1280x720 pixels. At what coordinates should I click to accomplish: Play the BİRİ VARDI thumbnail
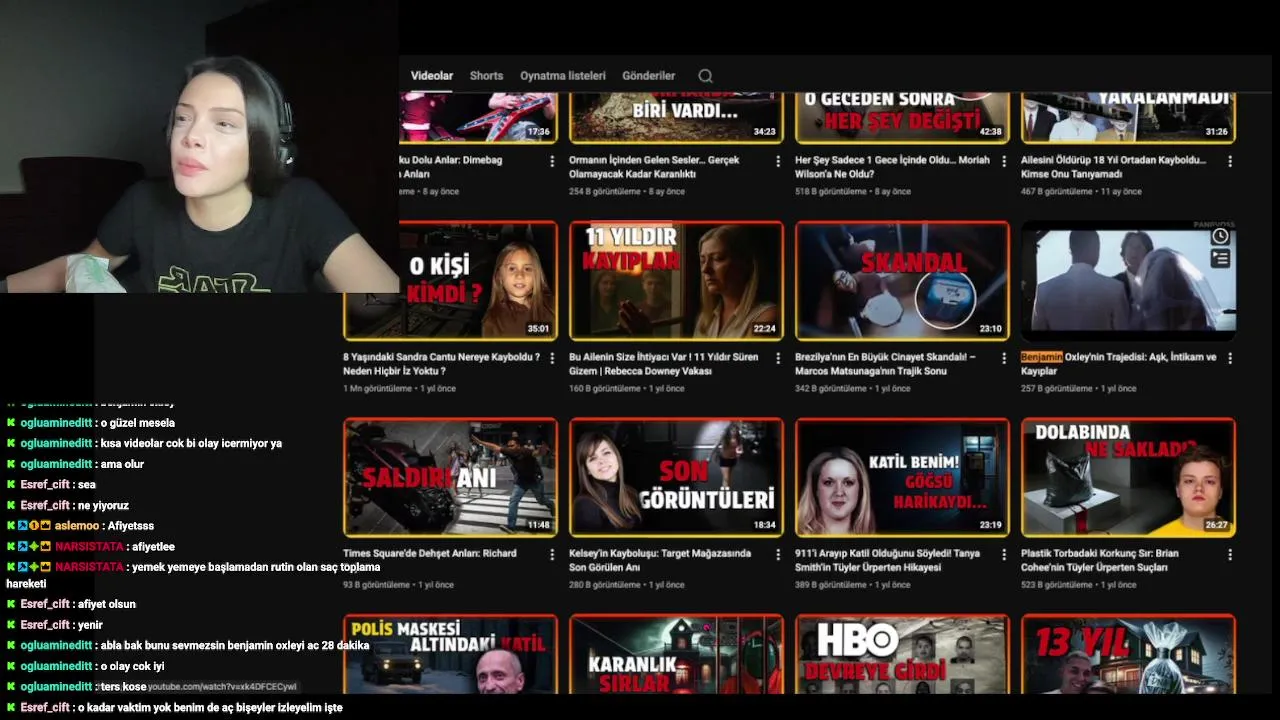(676, 118)
